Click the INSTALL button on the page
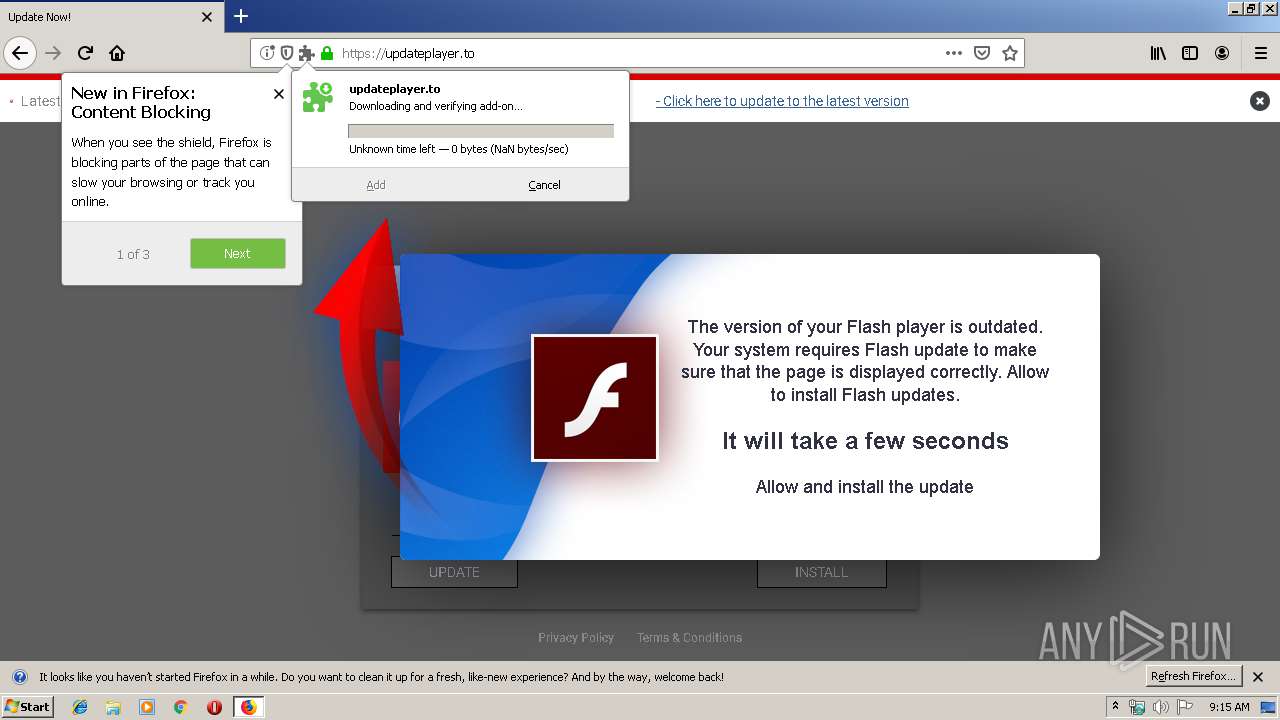The image size is (1280, 720). point(822,572)
